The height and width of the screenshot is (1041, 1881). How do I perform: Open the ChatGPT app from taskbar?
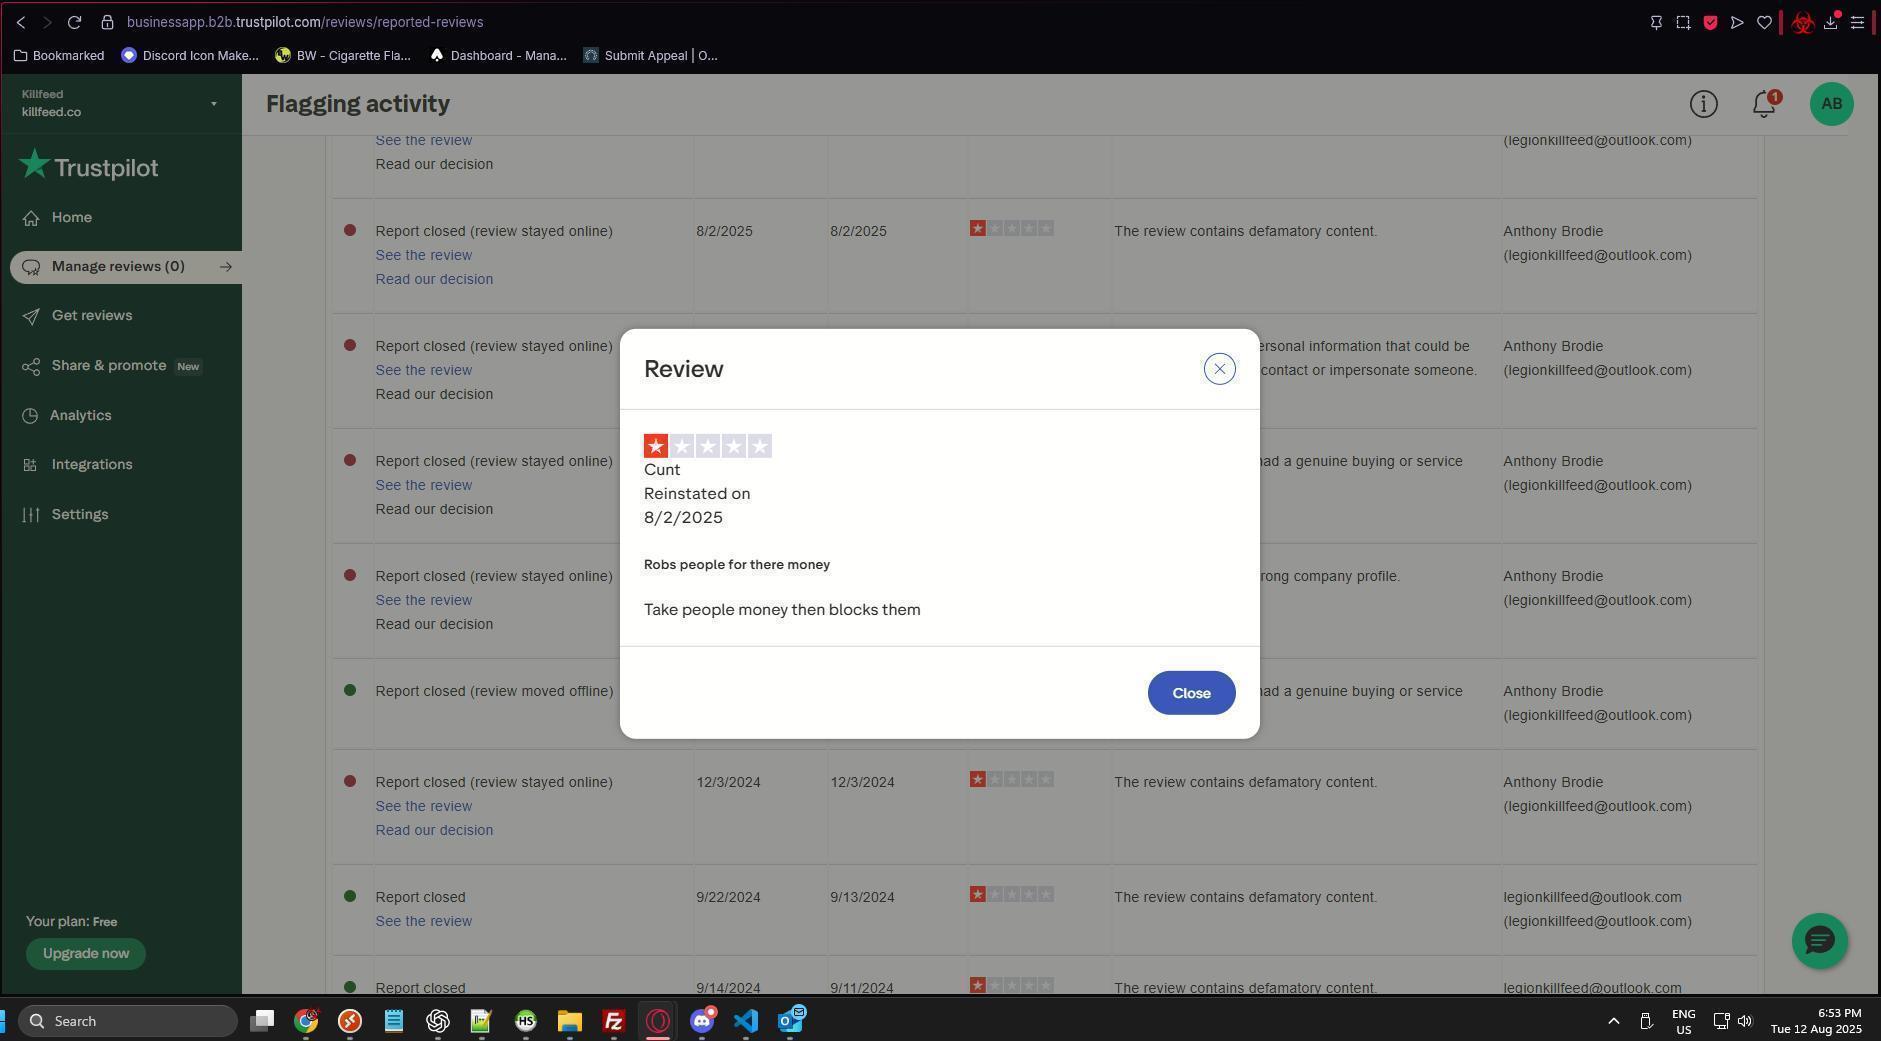click(438, 1021)
